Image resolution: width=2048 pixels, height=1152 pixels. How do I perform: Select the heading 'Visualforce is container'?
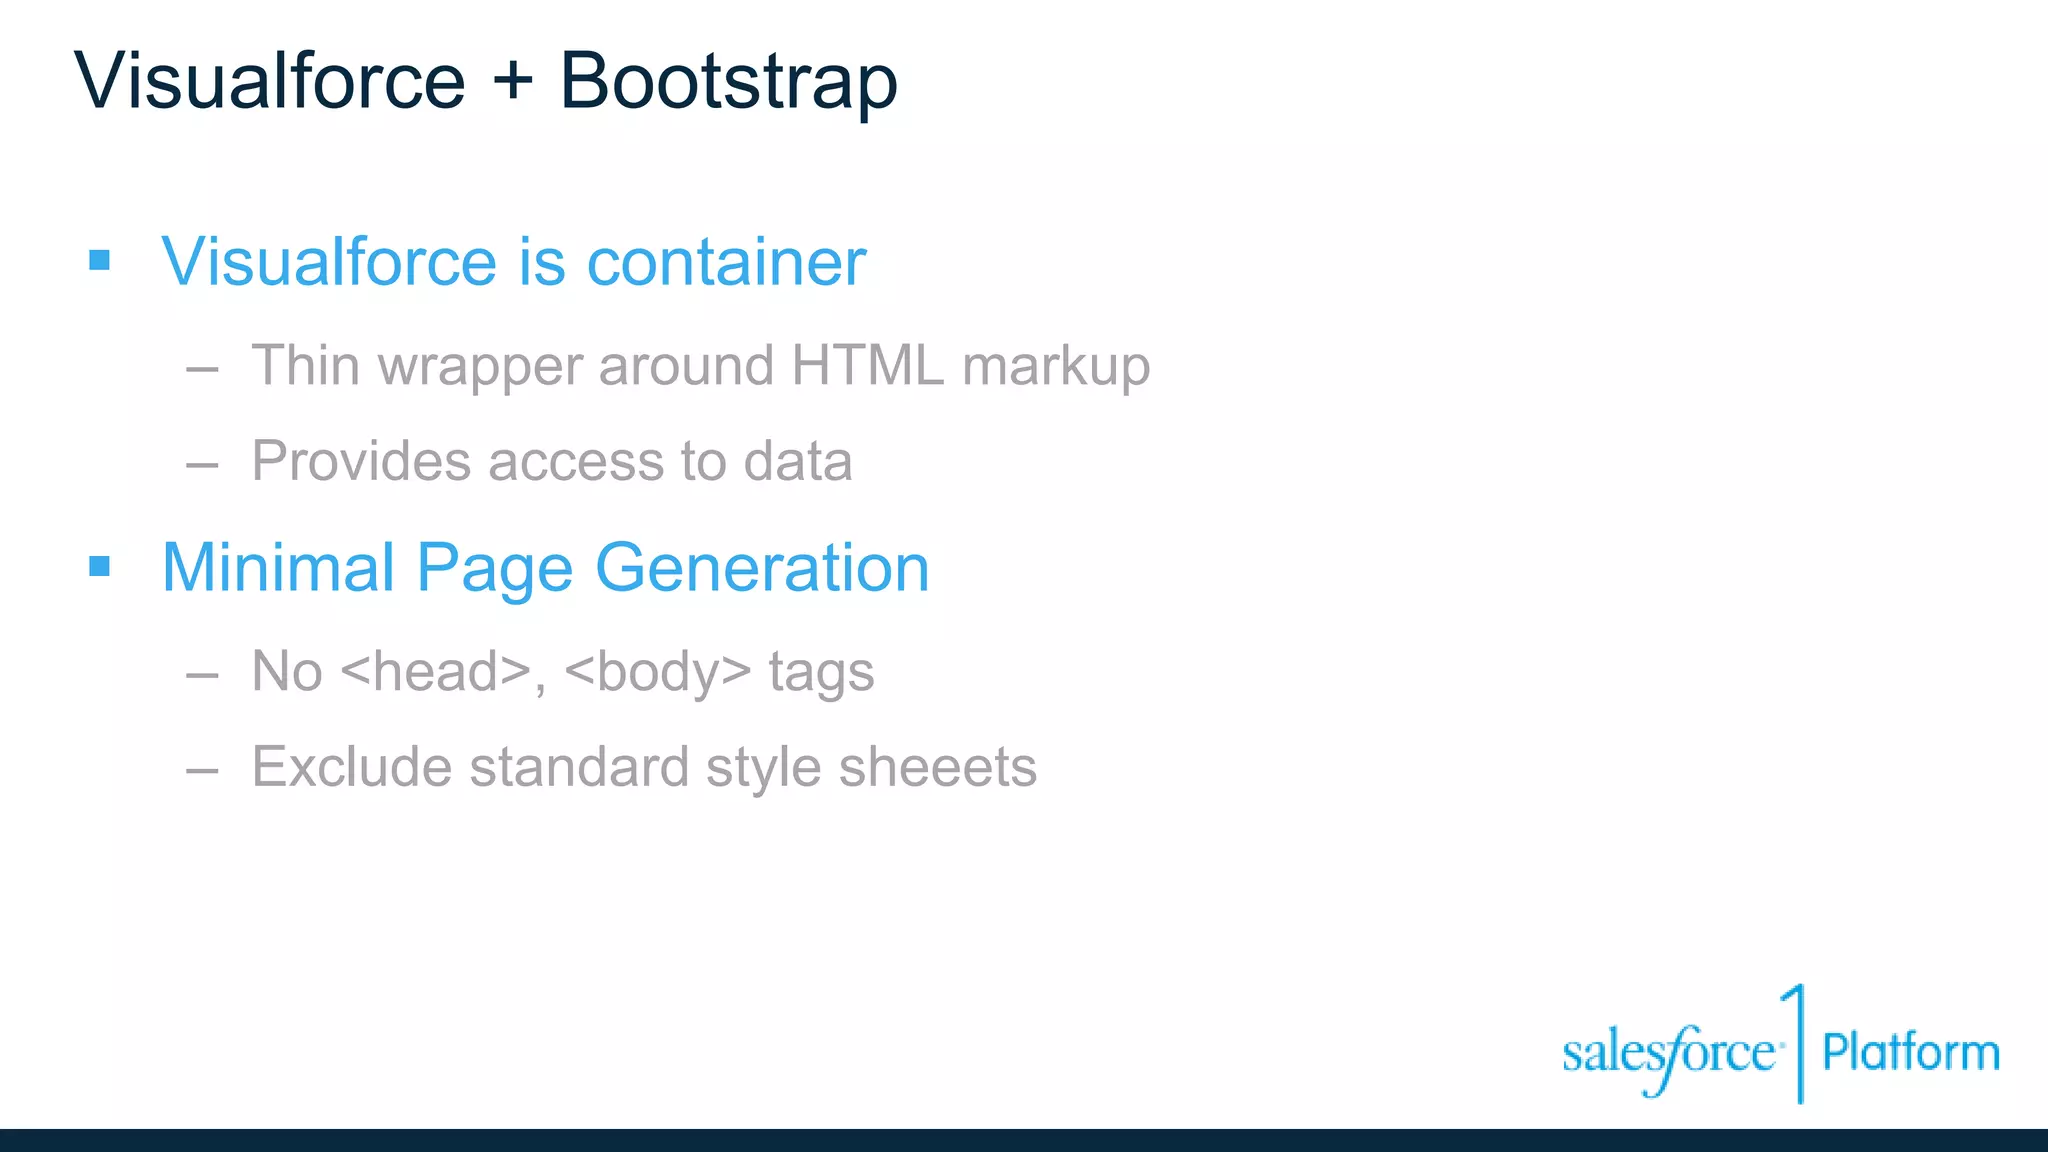(513, 262)
